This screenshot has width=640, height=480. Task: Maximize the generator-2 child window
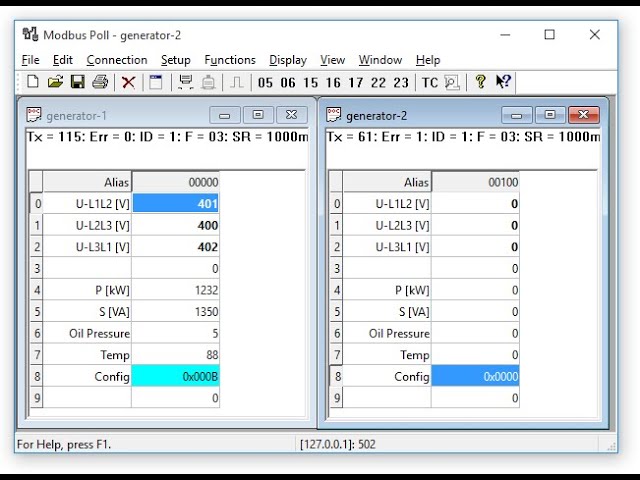550,115
